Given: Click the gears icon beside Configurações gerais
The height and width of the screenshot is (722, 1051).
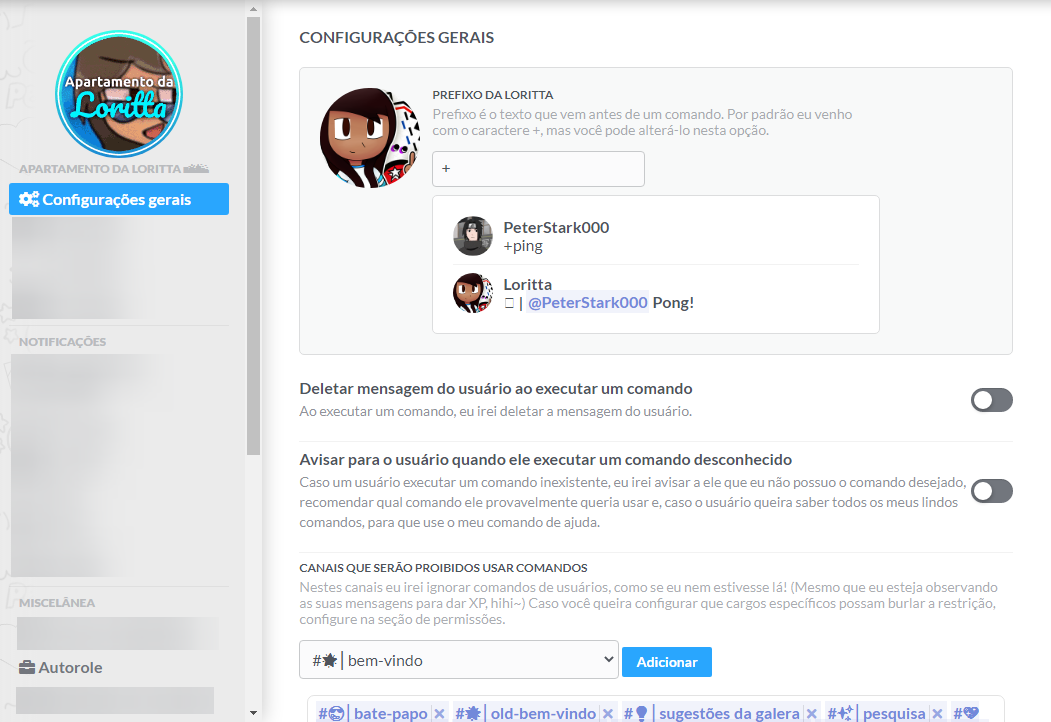Looking at the screenshot, I should coord(29,199).
